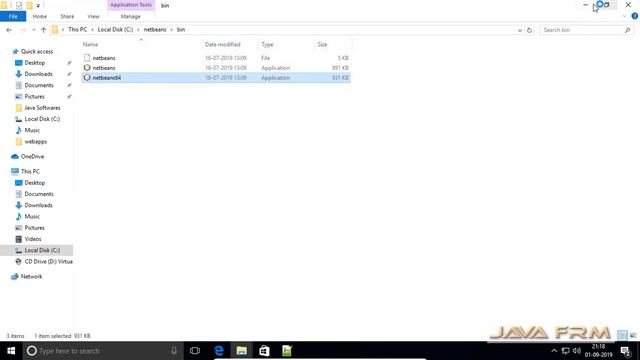Select the netbeans Application of 891 KB
Screen dimensions: 640x360
pos(216,68)
